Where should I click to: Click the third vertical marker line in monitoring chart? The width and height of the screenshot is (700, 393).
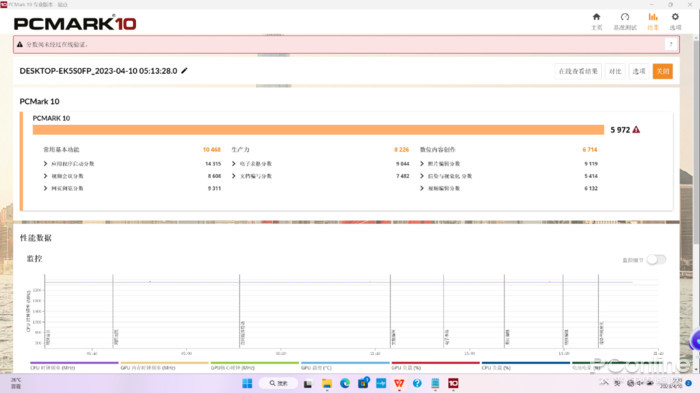239,311
